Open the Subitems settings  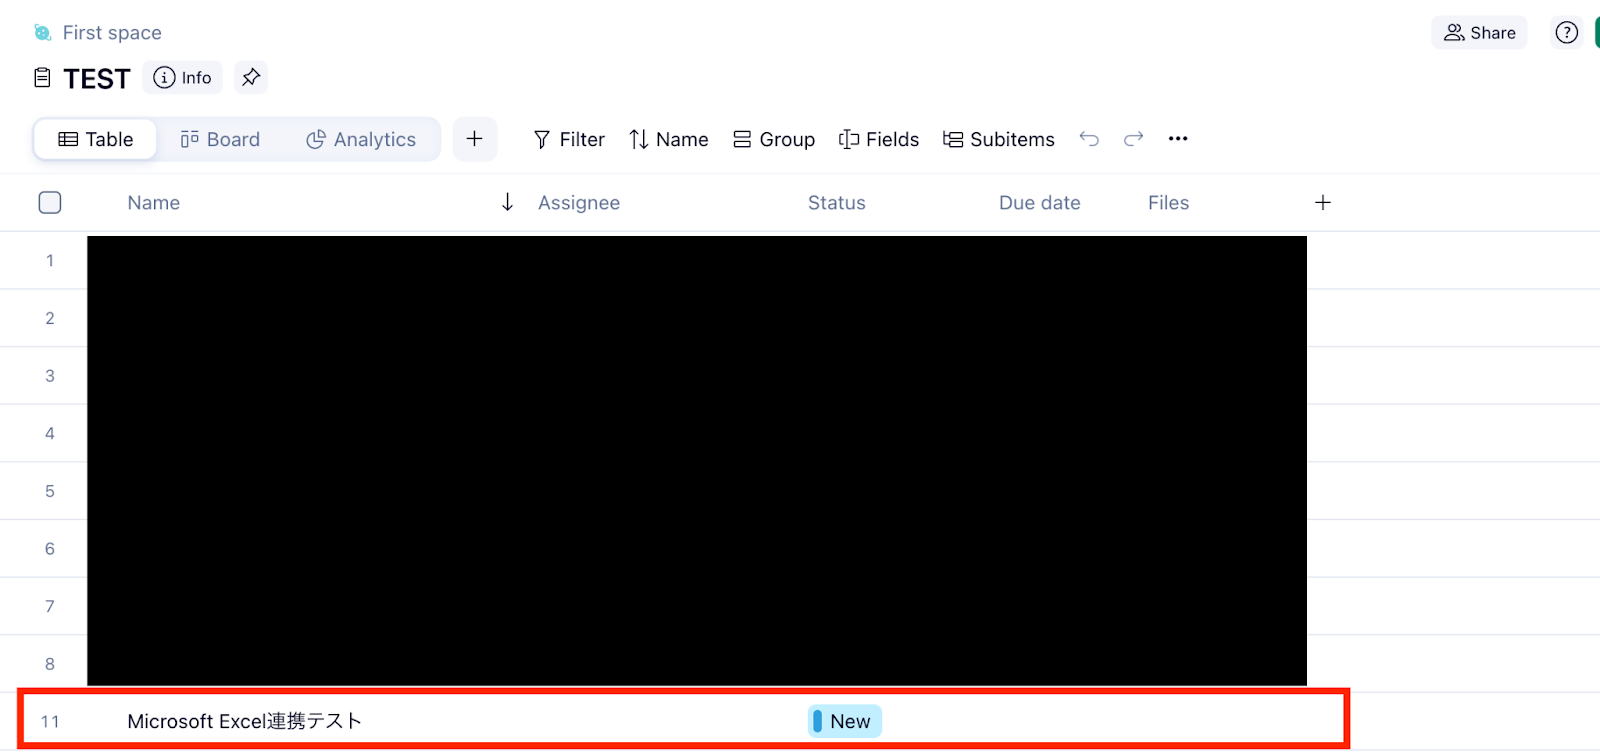(999, 139)
